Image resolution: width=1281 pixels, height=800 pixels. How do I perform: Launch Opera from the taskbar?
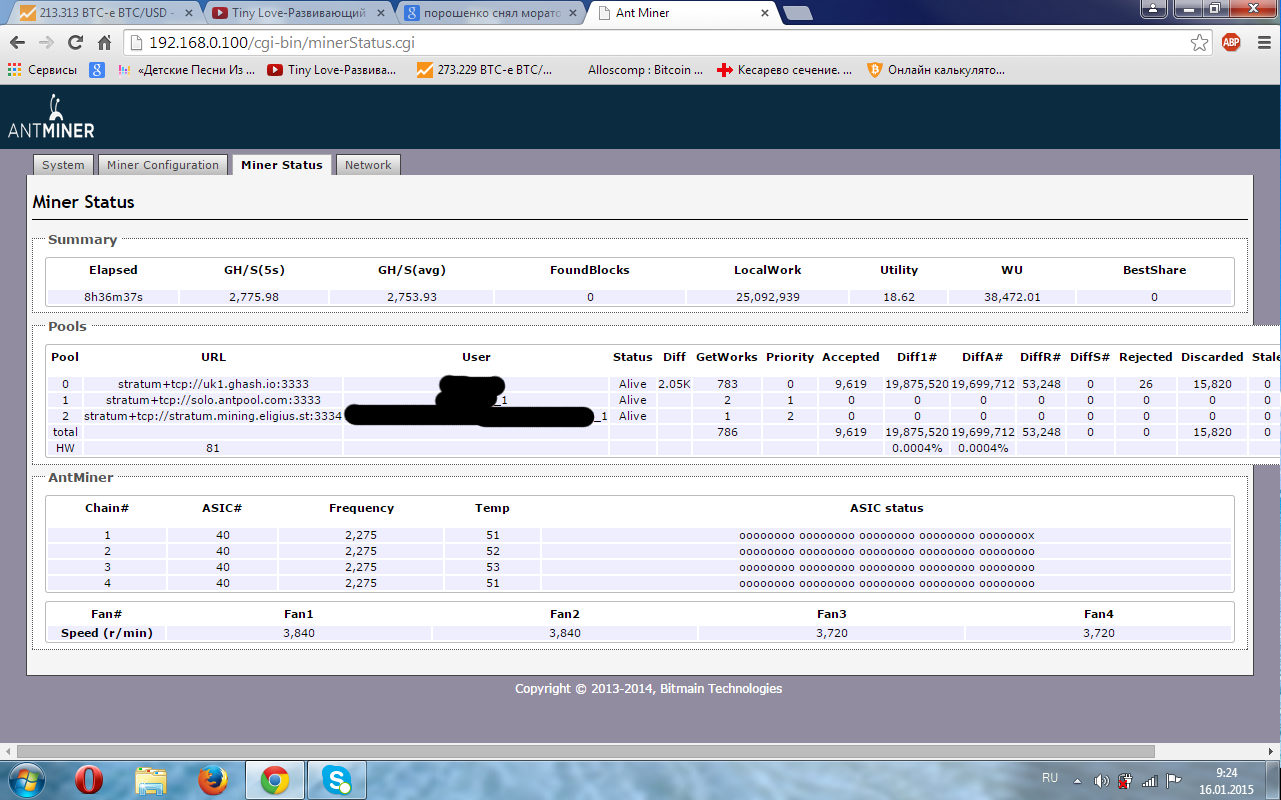click(89, 779)
